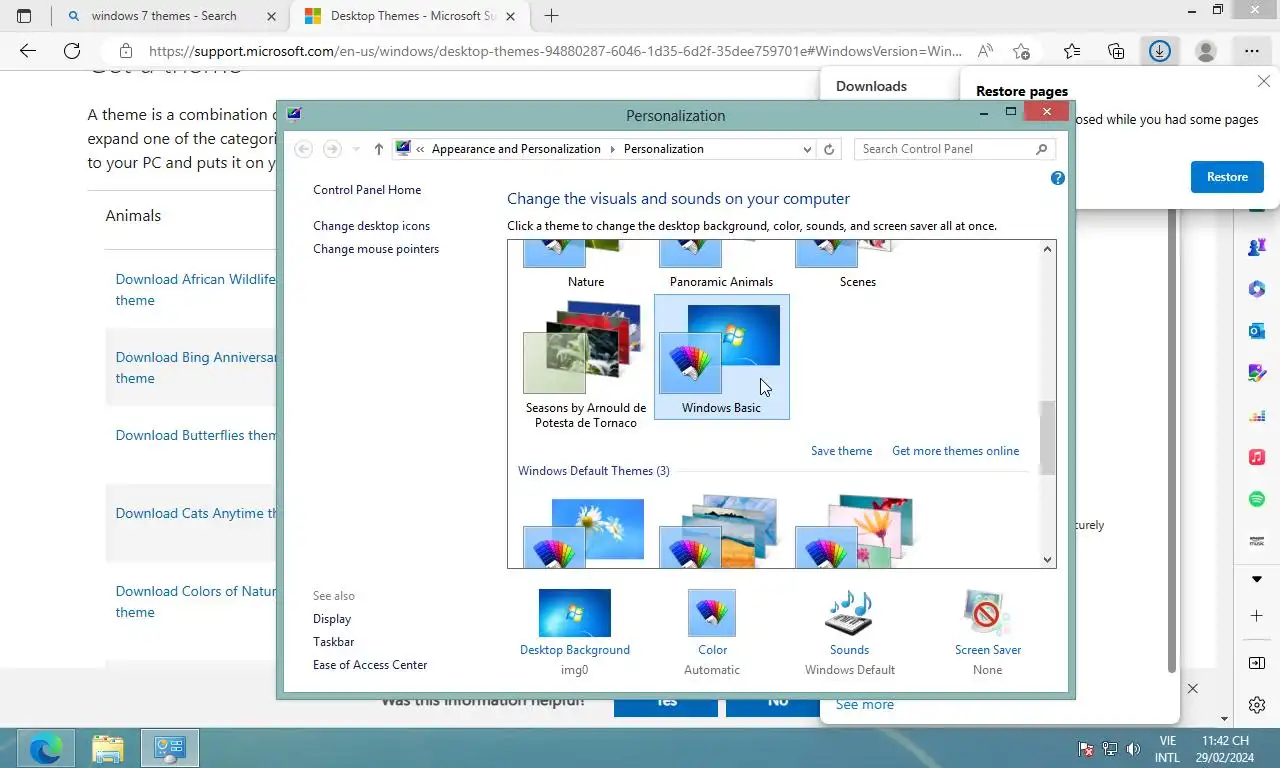Viewport: 1280px width, 768px height.
Task: Open Action Center flag in tray
Action: [1085, 749]
